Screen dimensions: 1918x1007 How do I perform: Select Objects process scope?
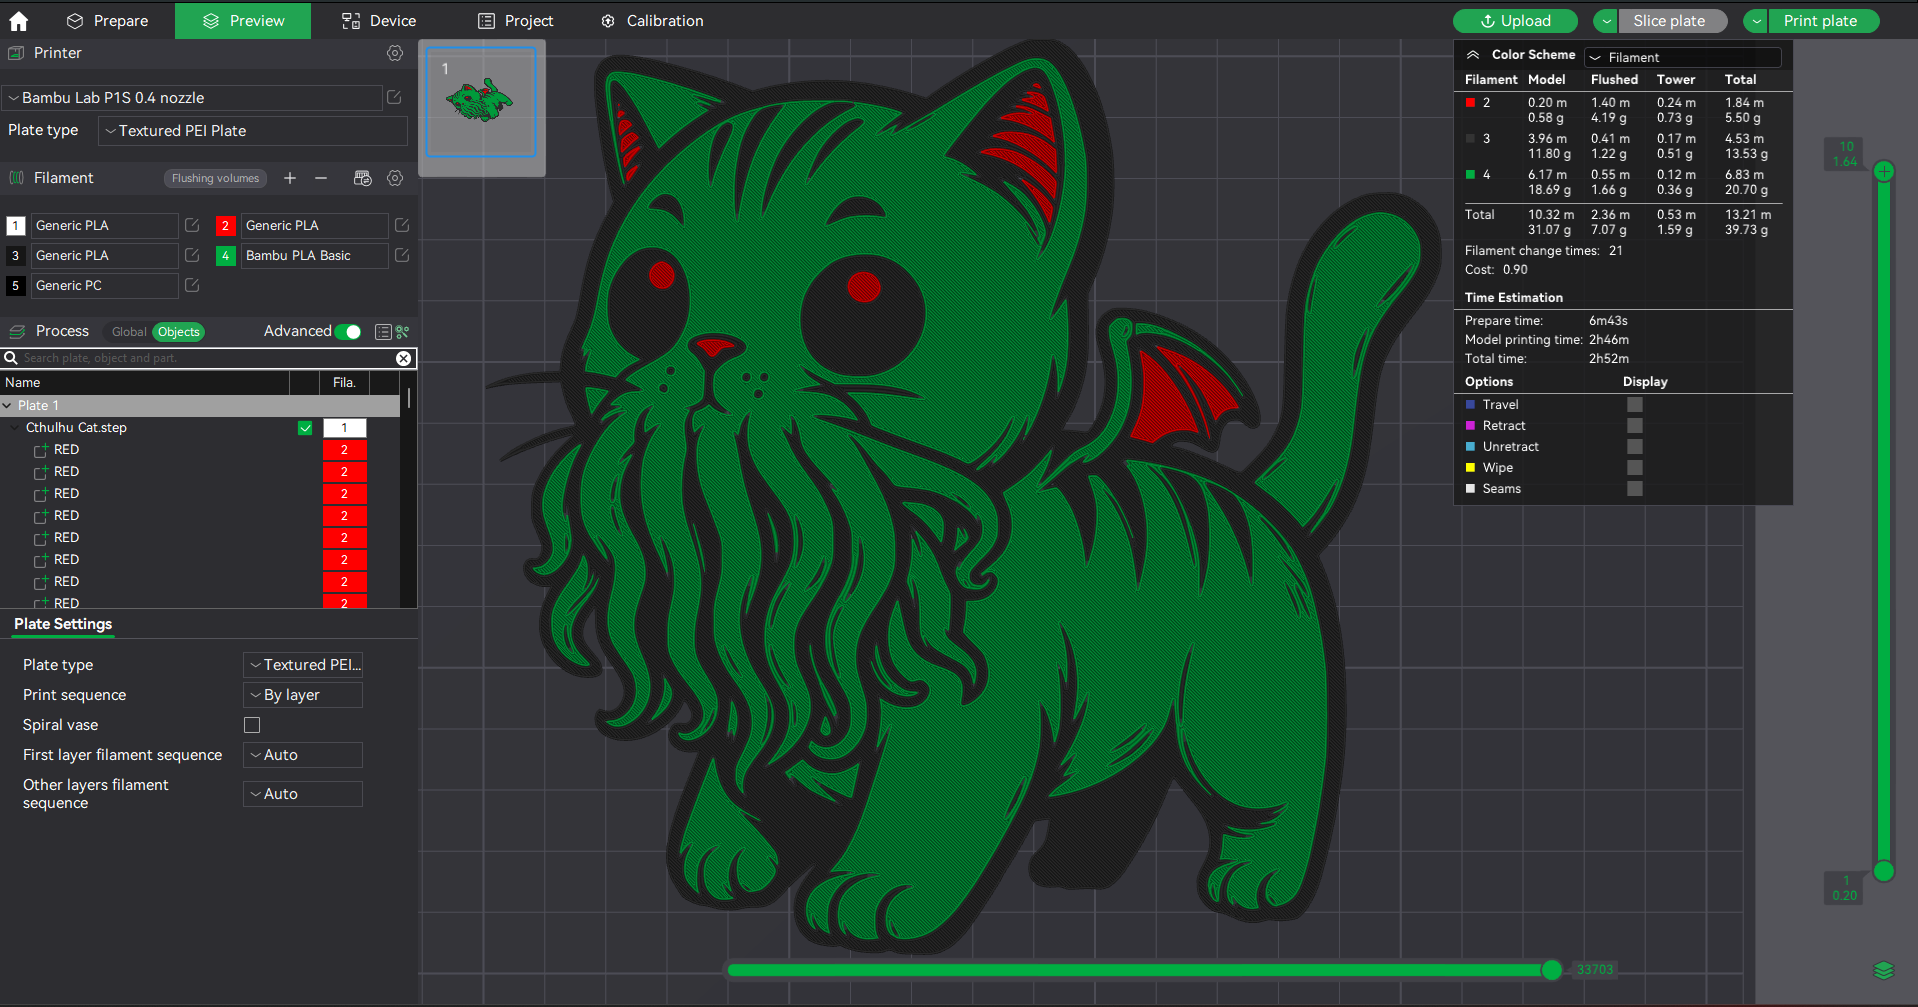(179, 332)
